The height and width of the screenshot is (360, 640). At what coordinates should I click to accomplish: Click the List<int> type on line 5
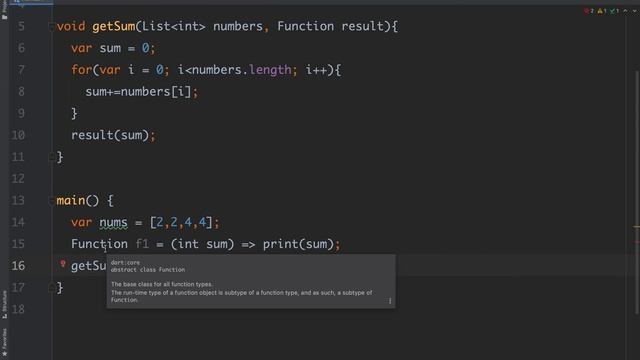pyautogui.click(x=174, y=27)
